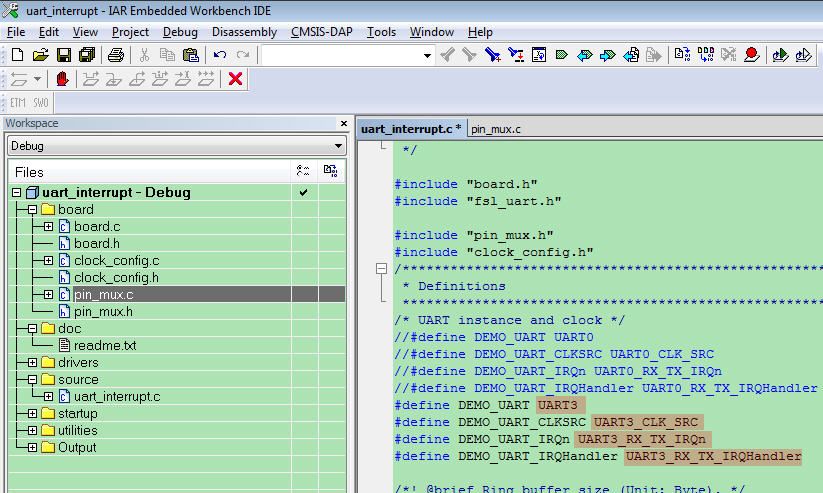The height and width of the screenshot is (493, 823).
Task: Expand the Output folder
Action: (33, 448)
